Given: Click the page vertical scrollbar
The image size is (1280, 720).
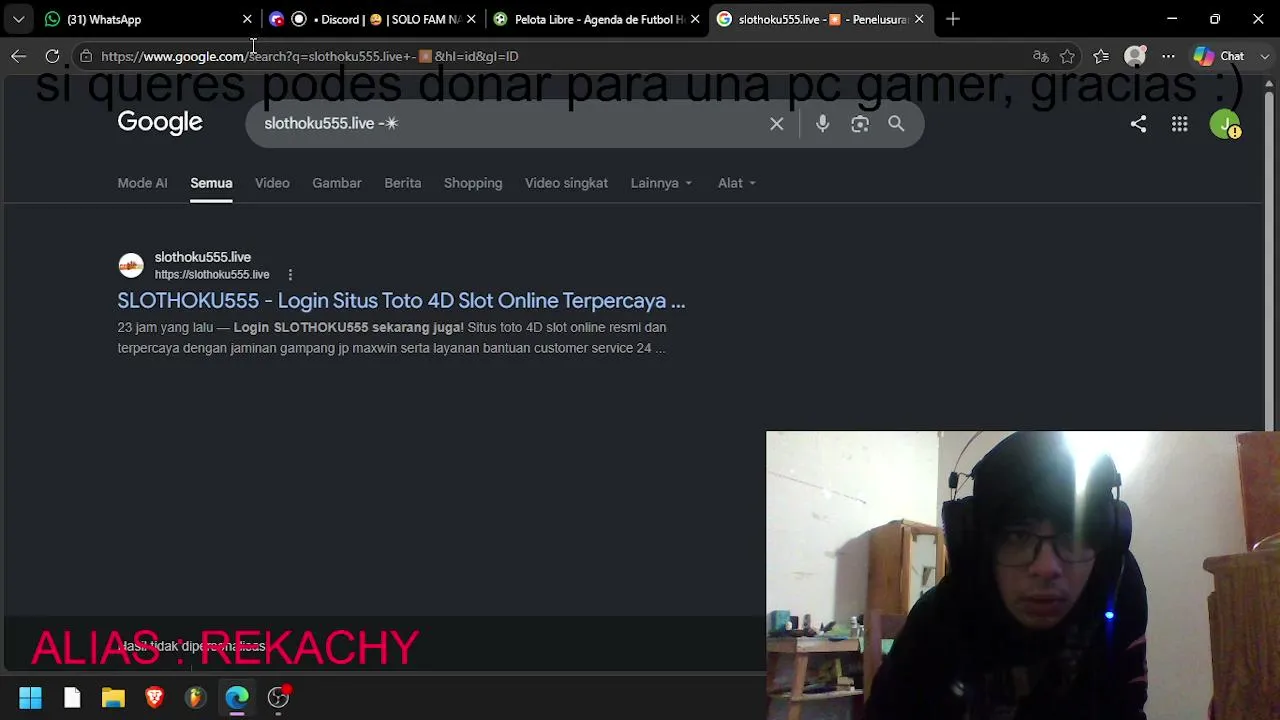Looking at the screenshot, I should (x=1272, y=260).
